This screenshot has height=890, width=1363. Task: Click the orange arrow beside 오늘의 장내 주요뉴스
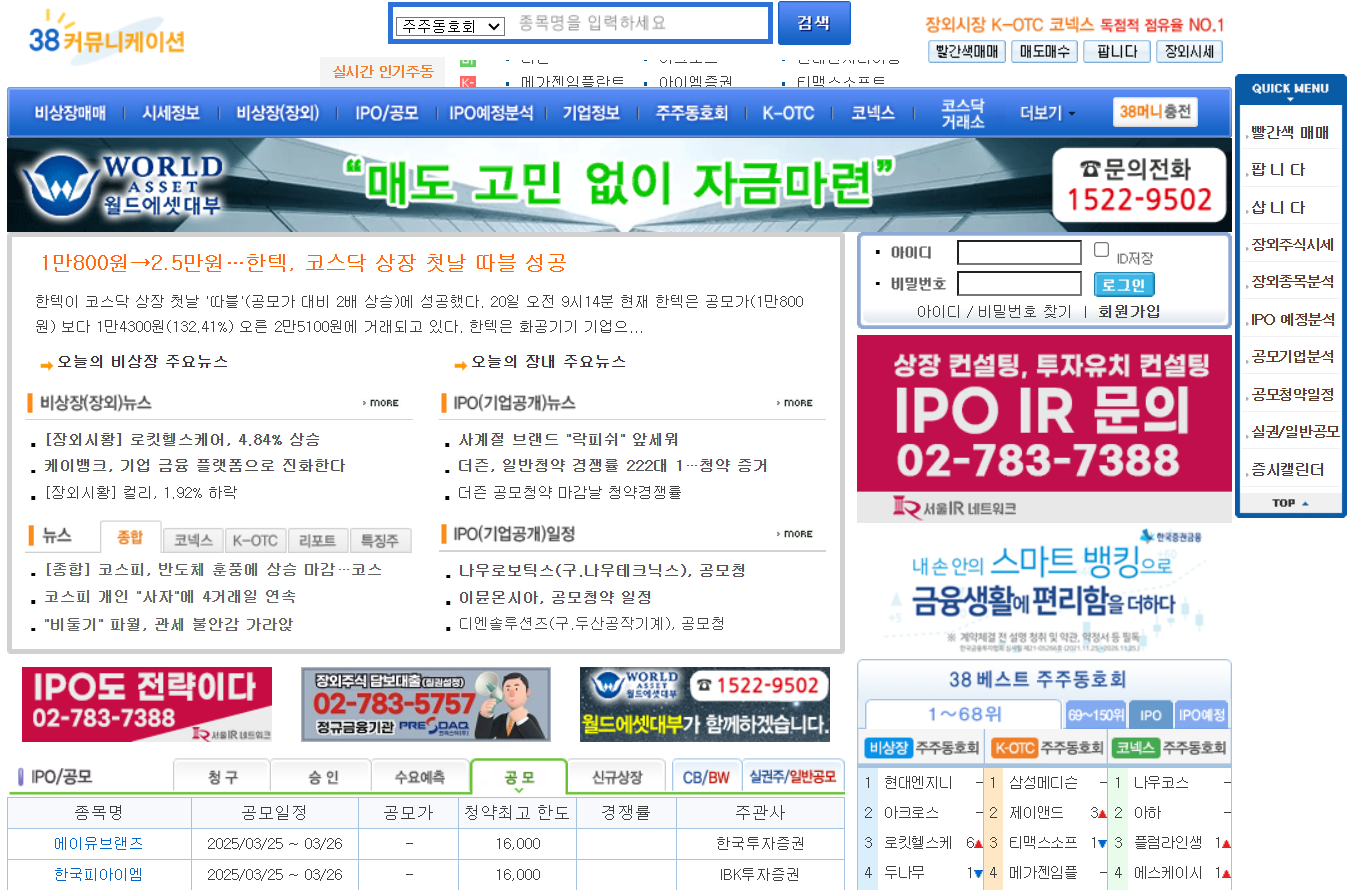462,363
